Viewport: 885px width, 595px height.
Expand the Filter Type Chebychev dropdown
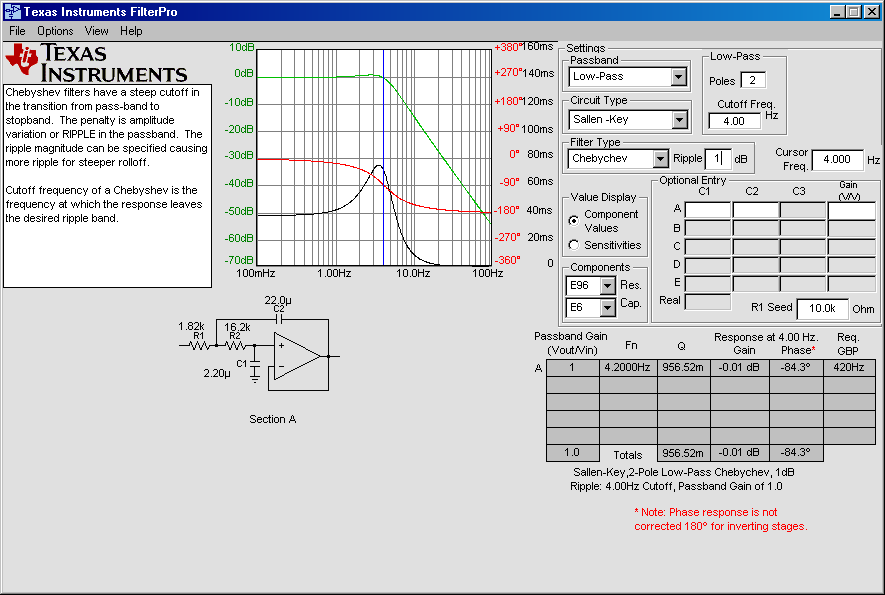coord(660,159)
